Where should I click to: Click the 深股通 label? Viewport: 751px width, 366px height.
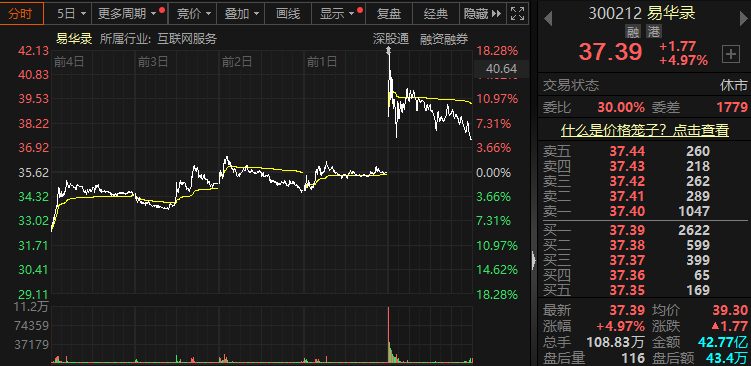[x=391, y=39]
